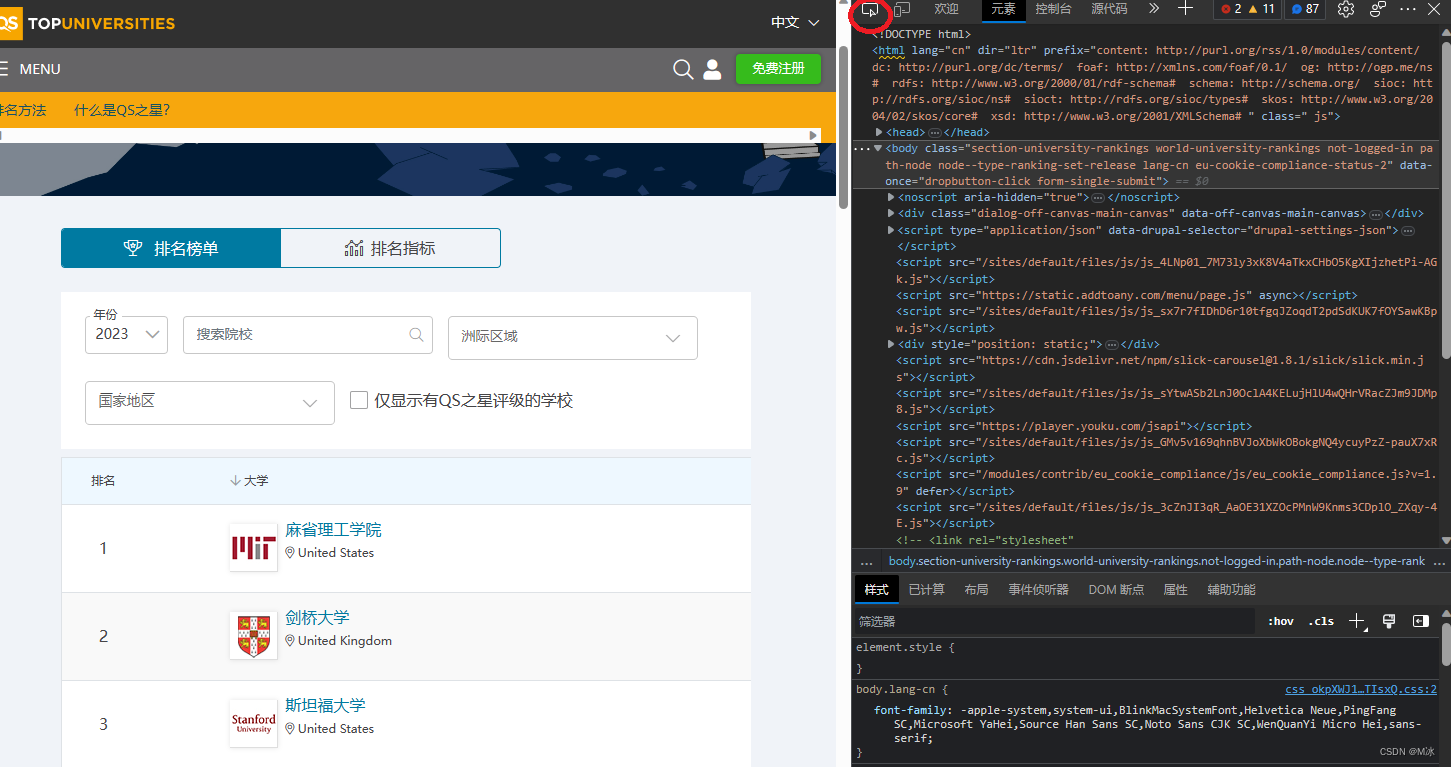Open 剑桥大学 university link

pos(317,618)
